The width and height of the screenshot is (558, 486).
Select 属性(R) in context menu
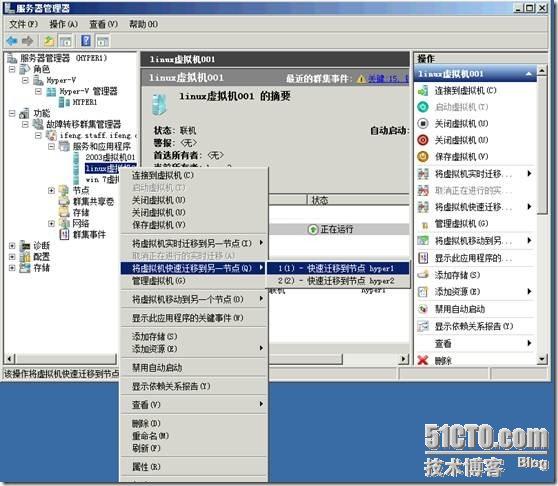pyautogui.click(x=194, y=466)
